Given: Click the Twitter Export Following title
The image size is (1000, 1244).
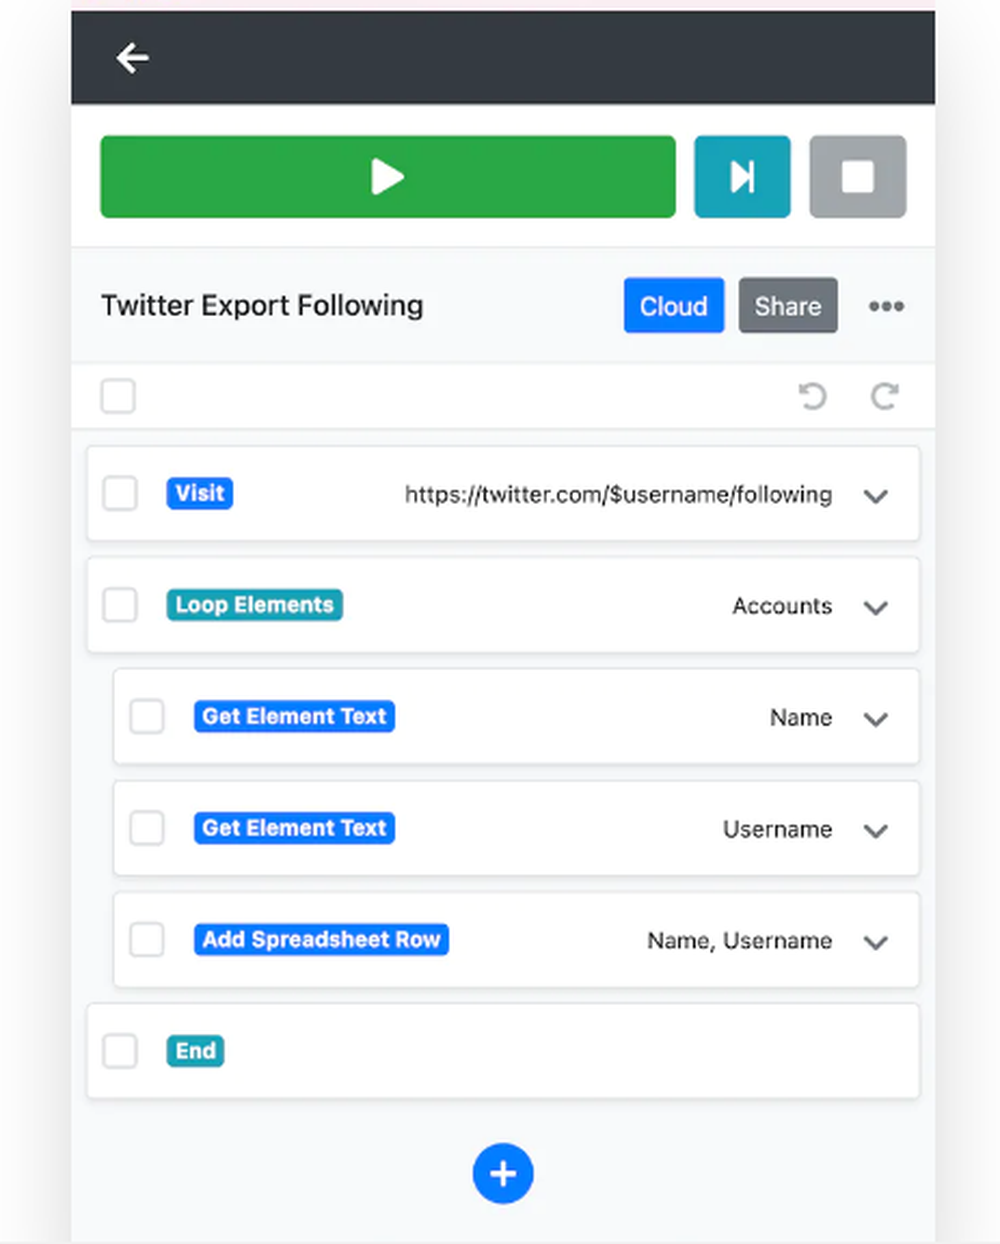Looking at the screenshot, I should (x=262, y=305).
